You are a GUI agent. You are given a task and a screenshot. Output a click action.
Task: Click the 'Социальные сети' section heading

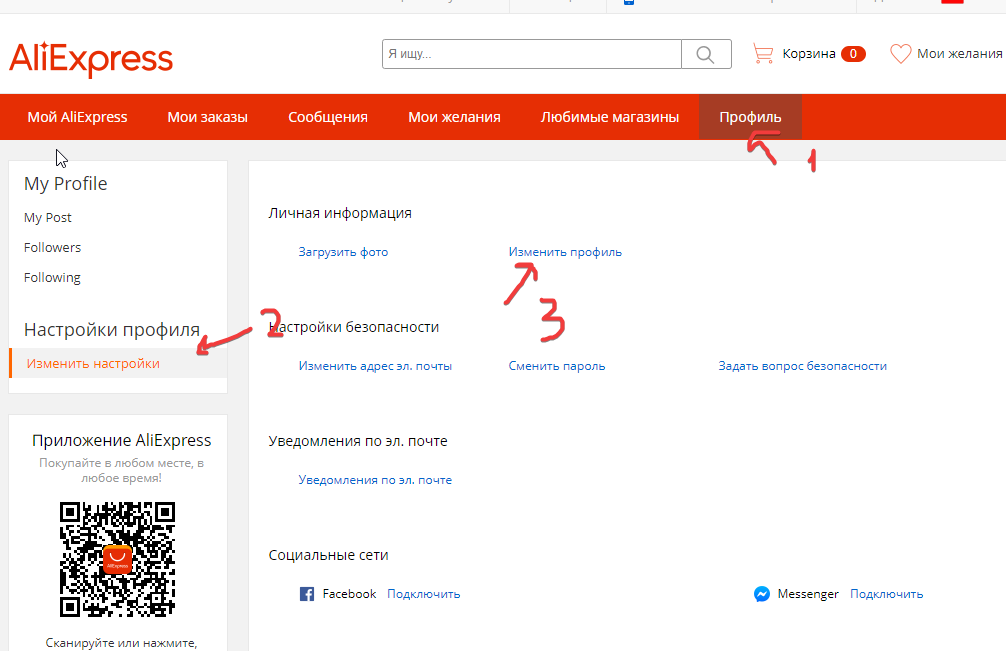pos(328,555)
